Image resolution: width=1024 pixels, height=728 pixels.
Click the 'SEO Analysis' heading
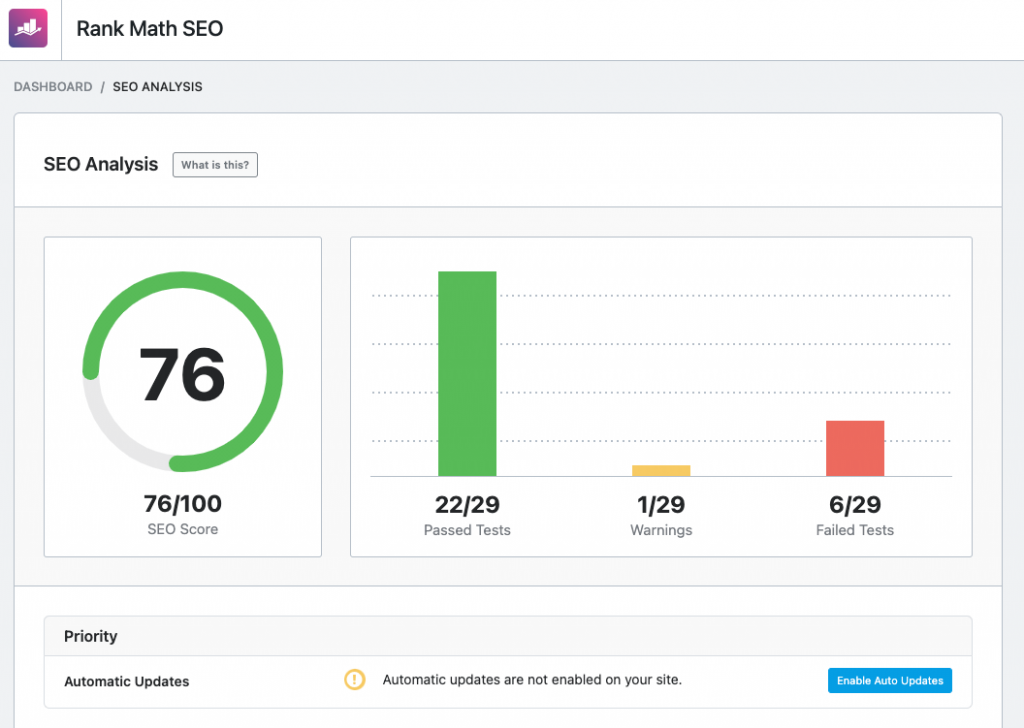[101, 164]
